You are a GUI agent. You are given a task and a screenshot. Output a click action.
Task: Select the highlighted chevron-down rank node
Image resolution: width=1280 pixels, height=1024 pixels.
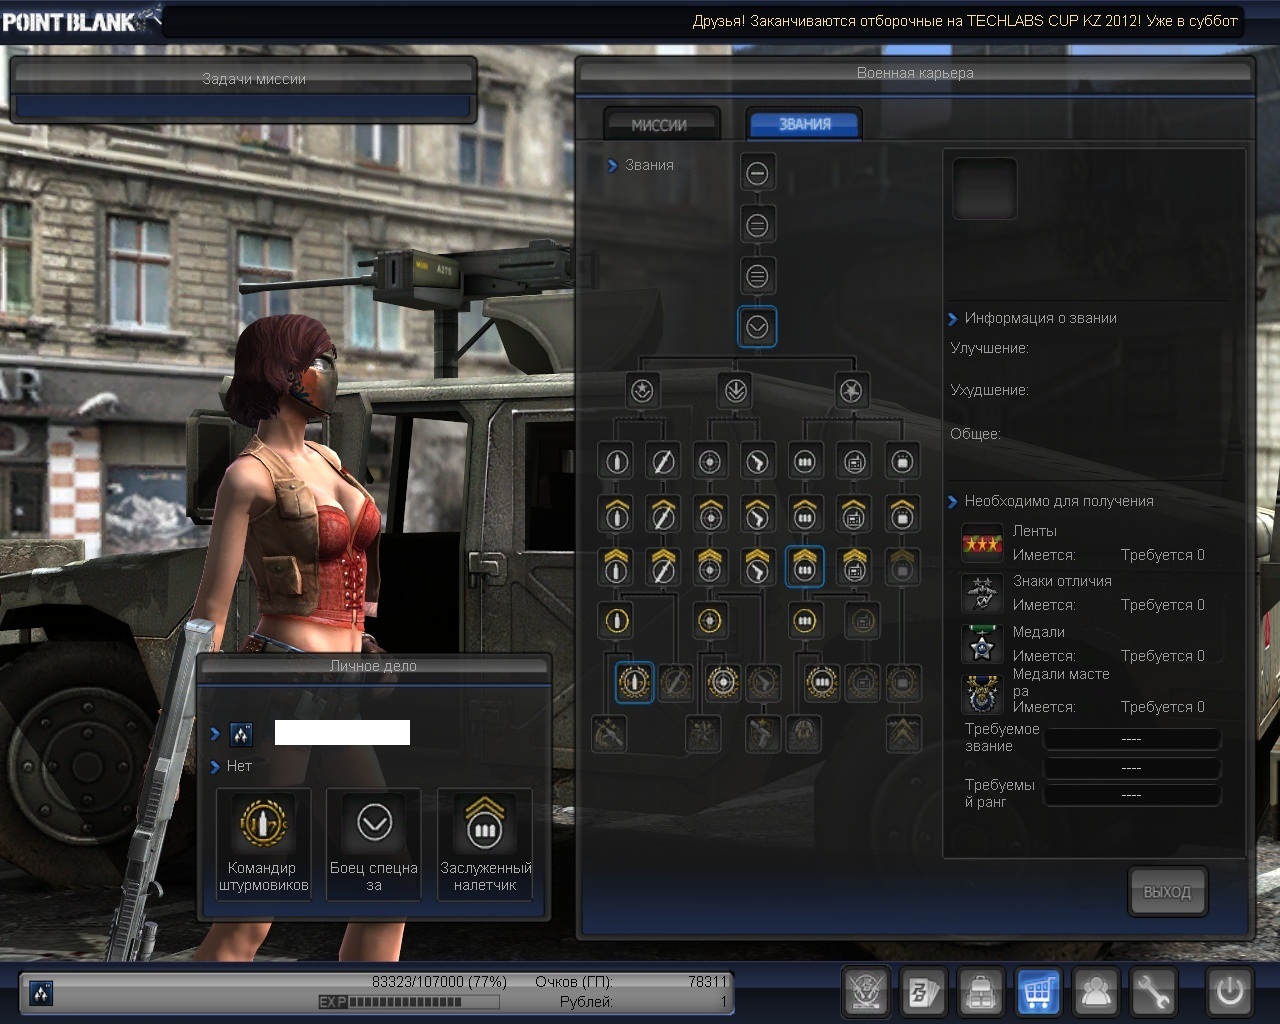point(757,326)
